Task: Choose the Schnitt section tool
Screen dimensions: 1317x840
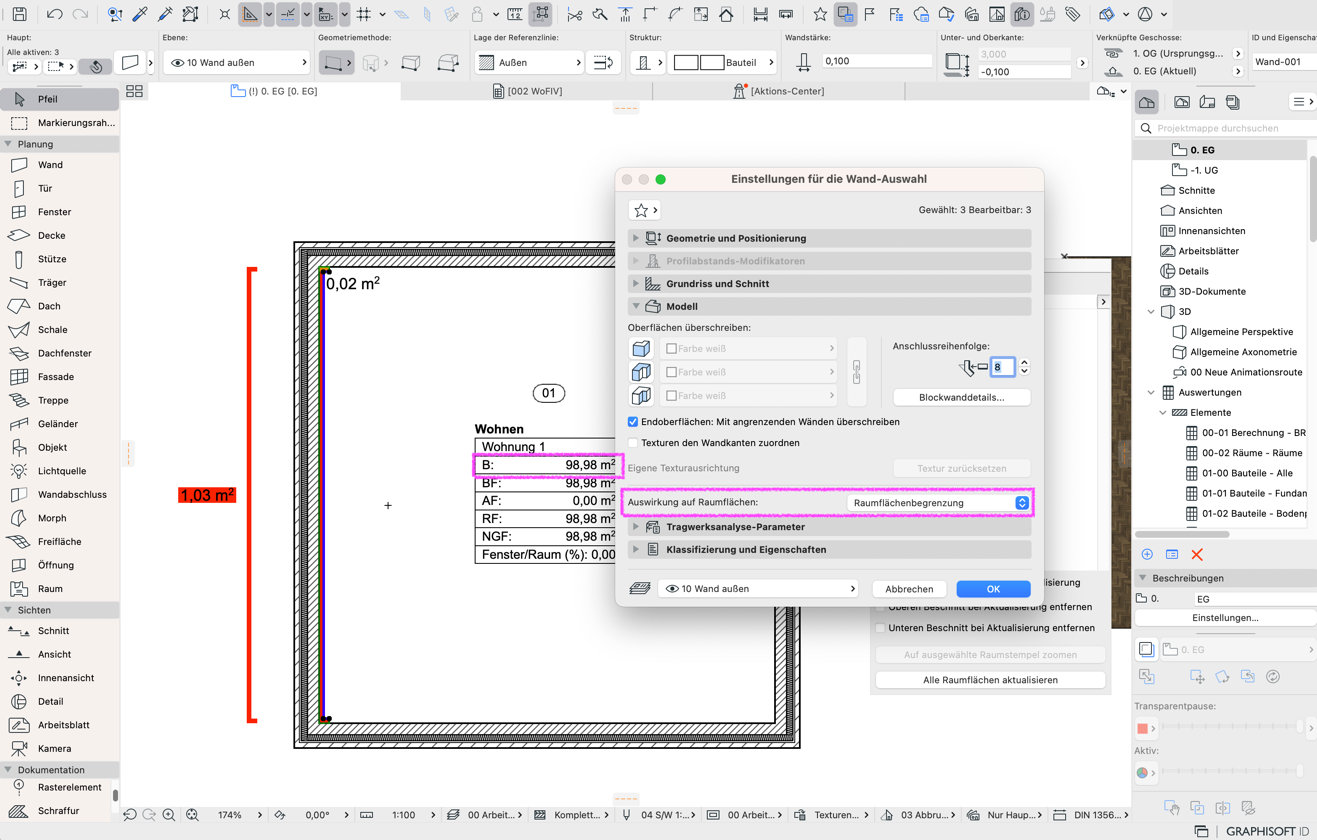Action: point(59,631)
